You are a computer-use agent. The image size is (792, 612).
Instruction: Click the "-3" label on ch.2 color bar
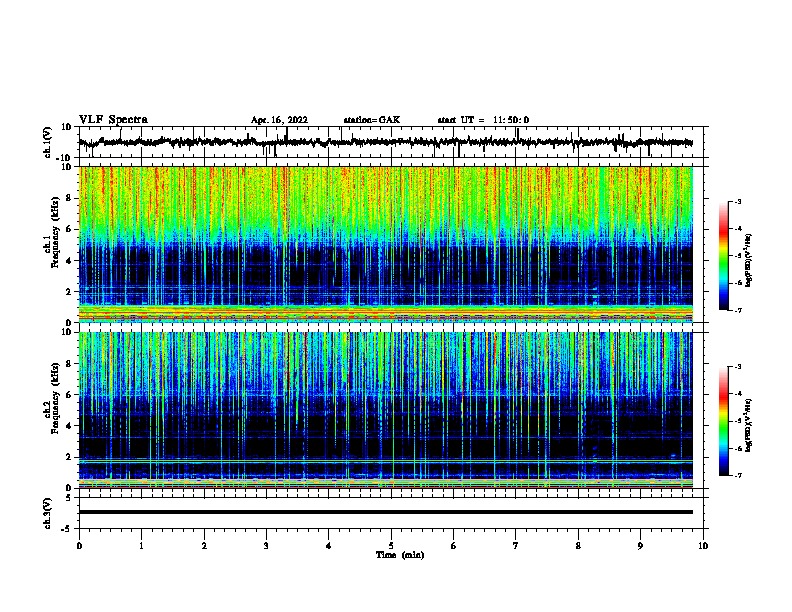pyautogui.click(x=738, y=367)
